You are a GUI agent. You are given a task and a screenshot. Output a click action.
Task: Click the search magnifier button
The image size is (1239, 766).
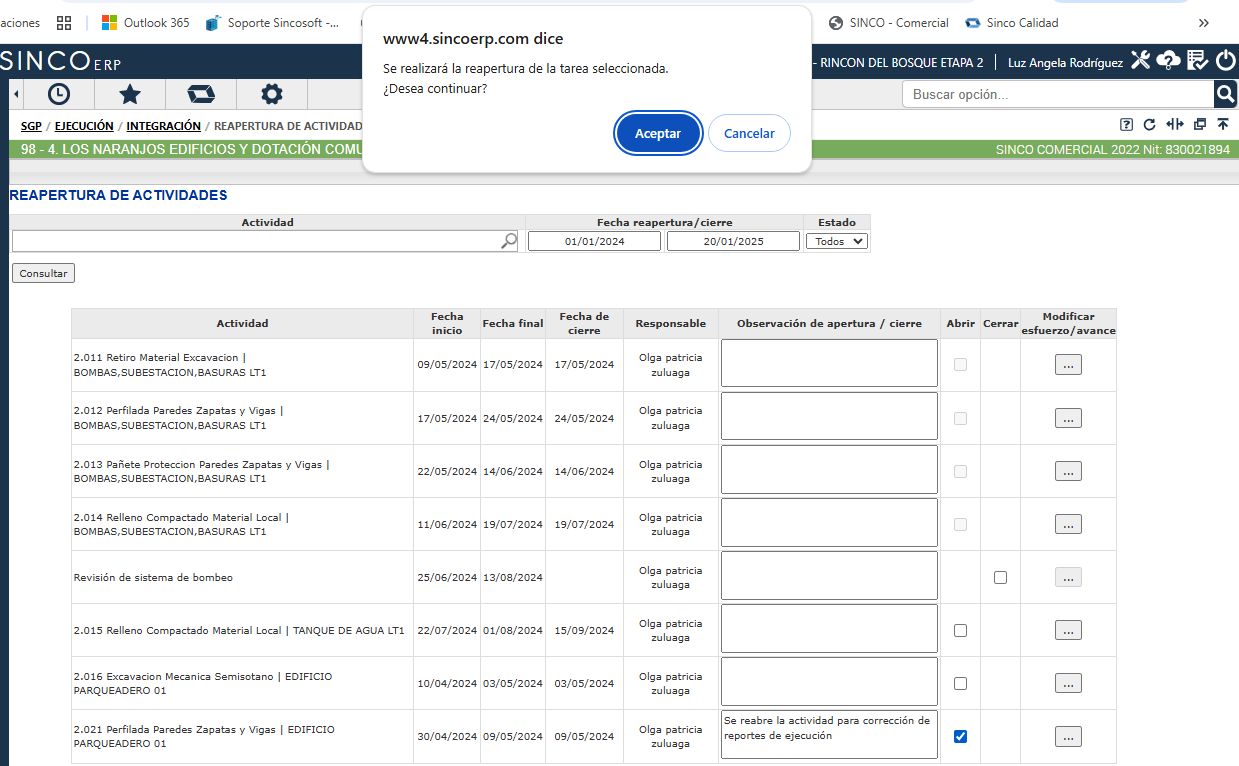point(1225,94)
